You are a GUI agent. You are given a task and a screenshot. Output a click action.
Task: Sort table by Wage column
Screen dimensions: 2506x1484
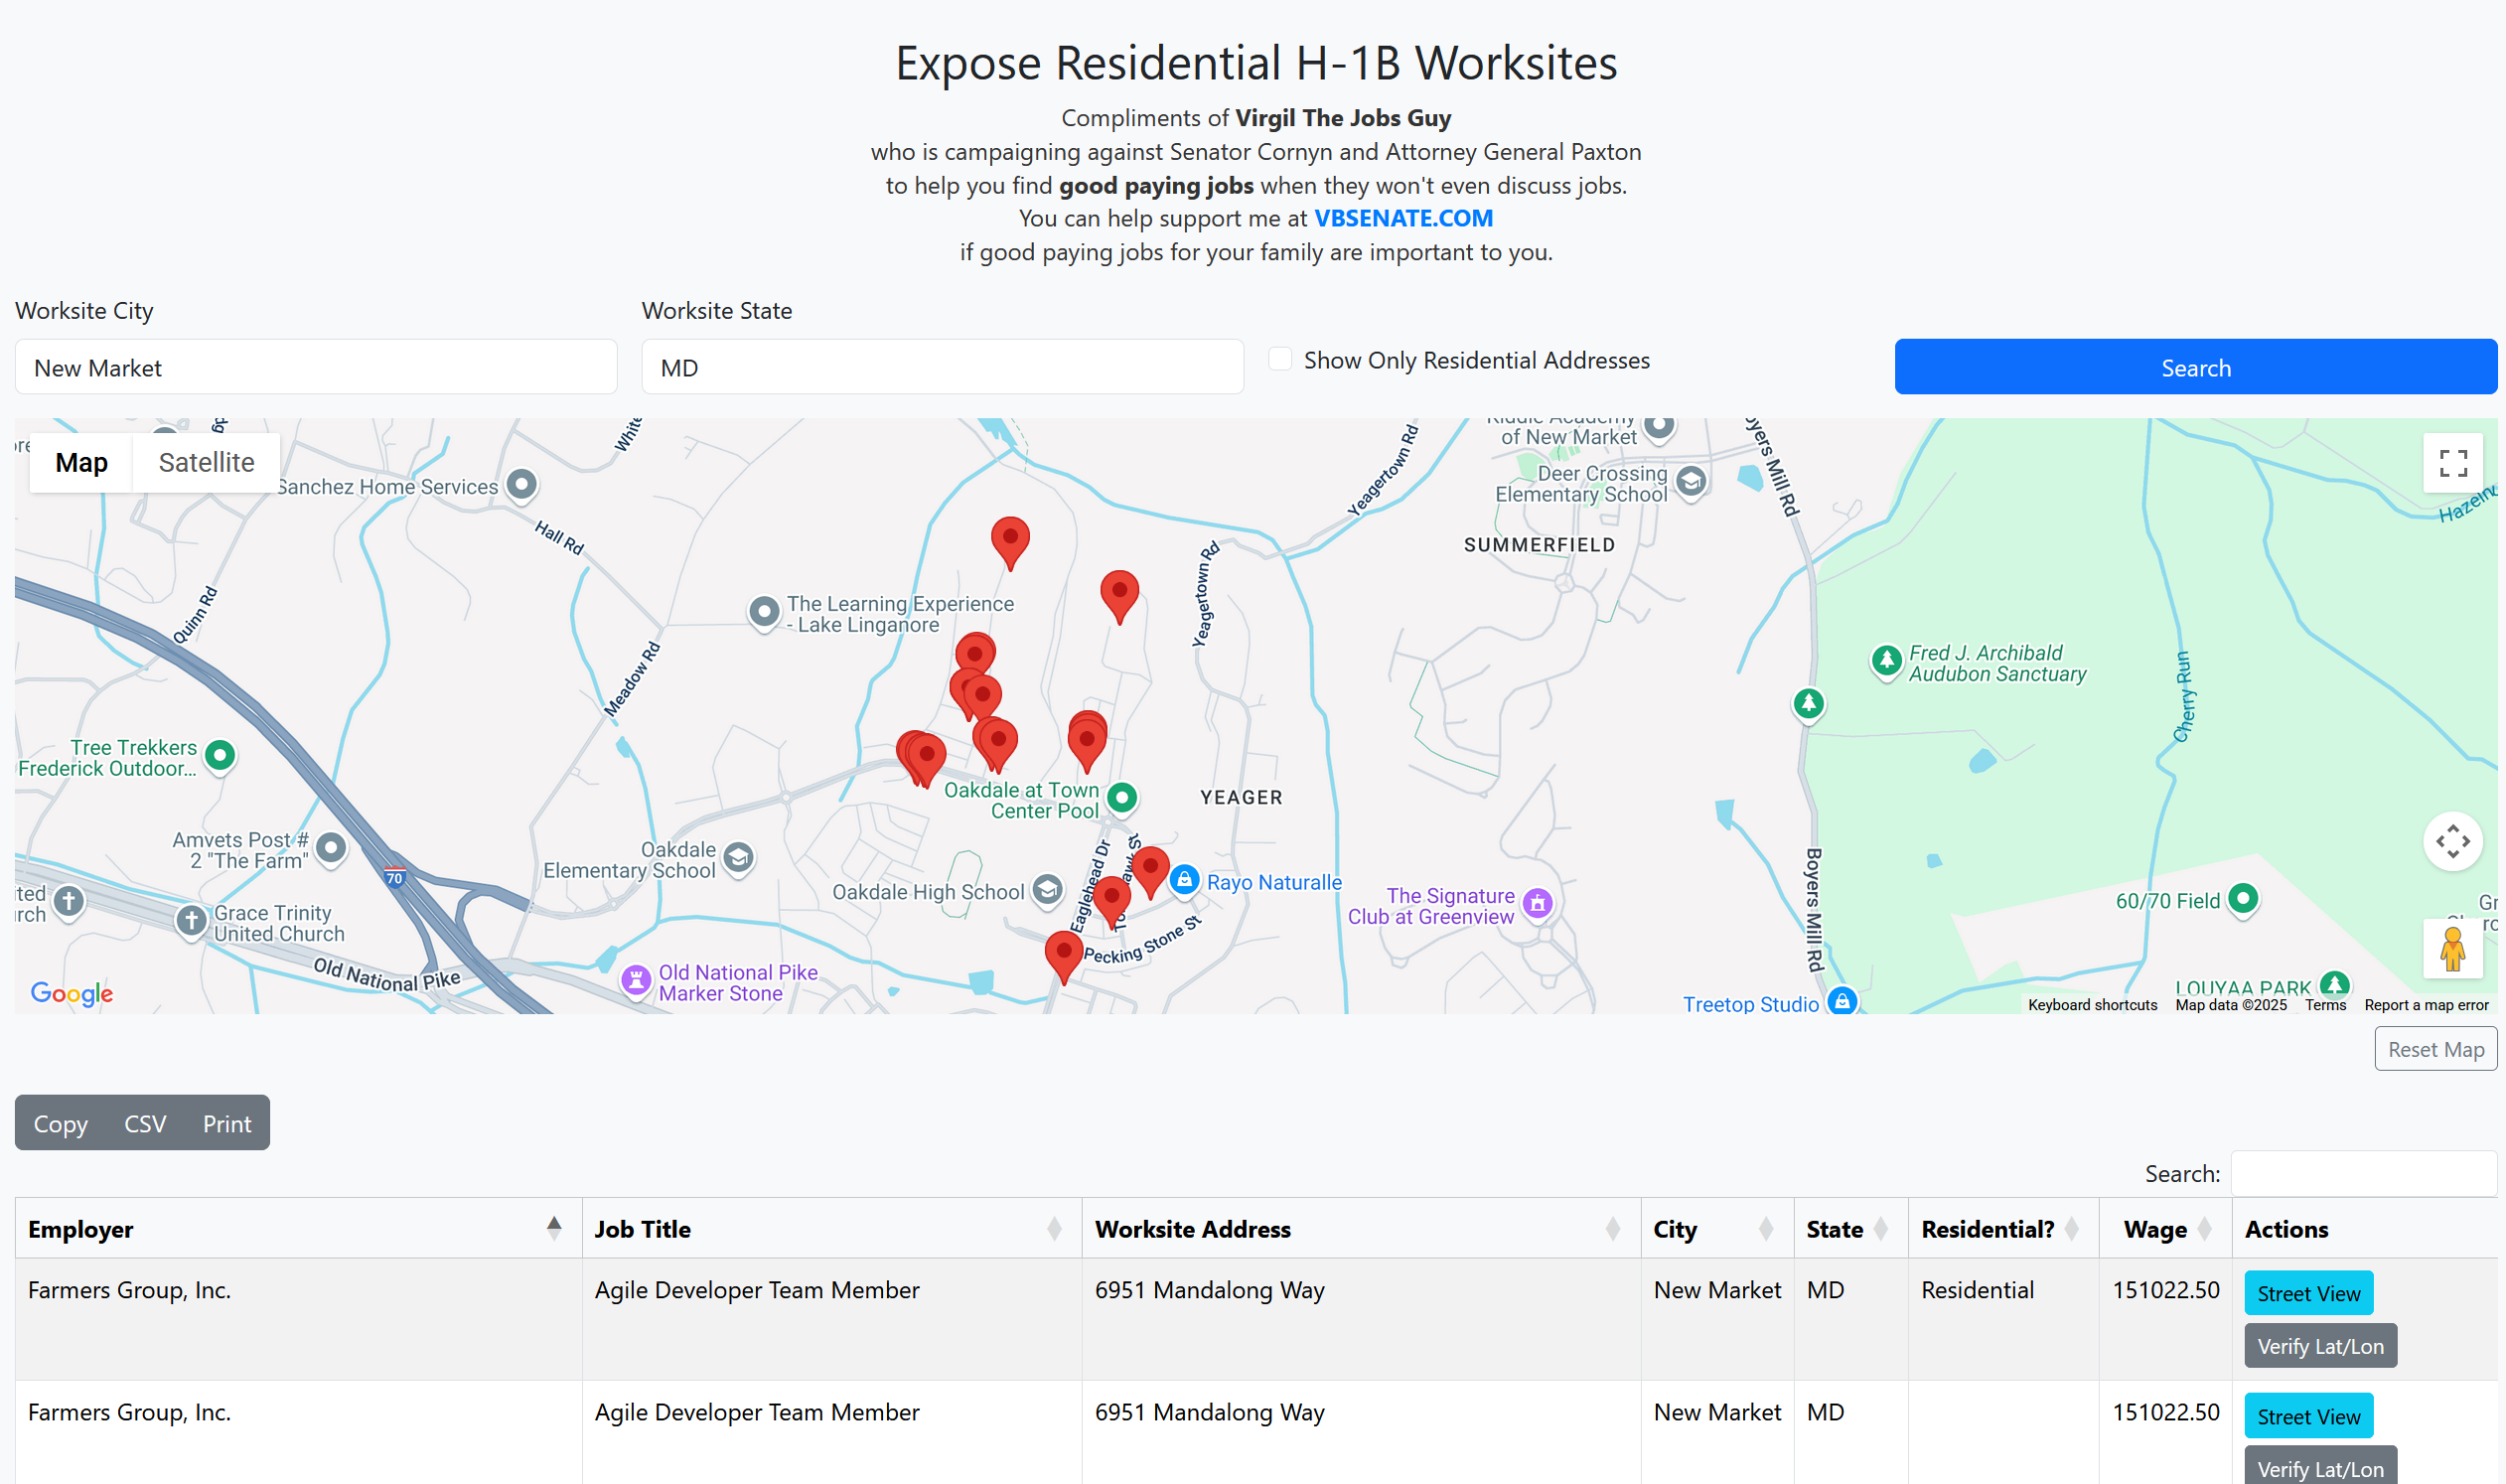2165,1228
